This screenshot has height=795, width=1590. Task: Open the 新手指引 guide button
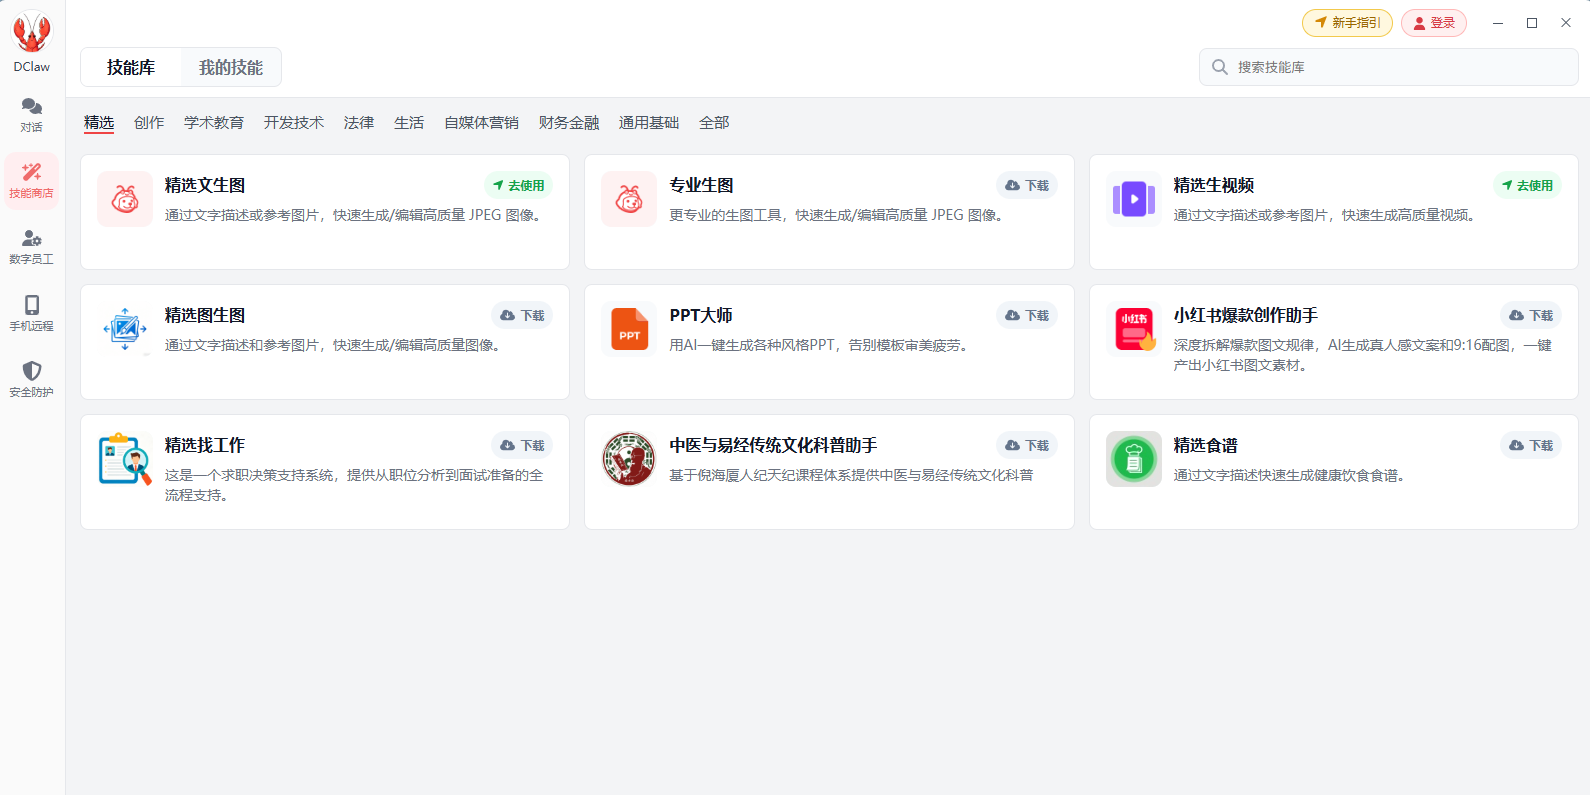tap(1347, 23)
